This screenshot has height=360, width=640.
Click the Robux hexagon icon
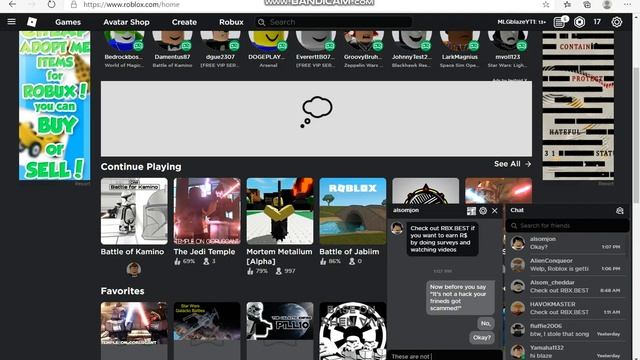click(579, 22)
